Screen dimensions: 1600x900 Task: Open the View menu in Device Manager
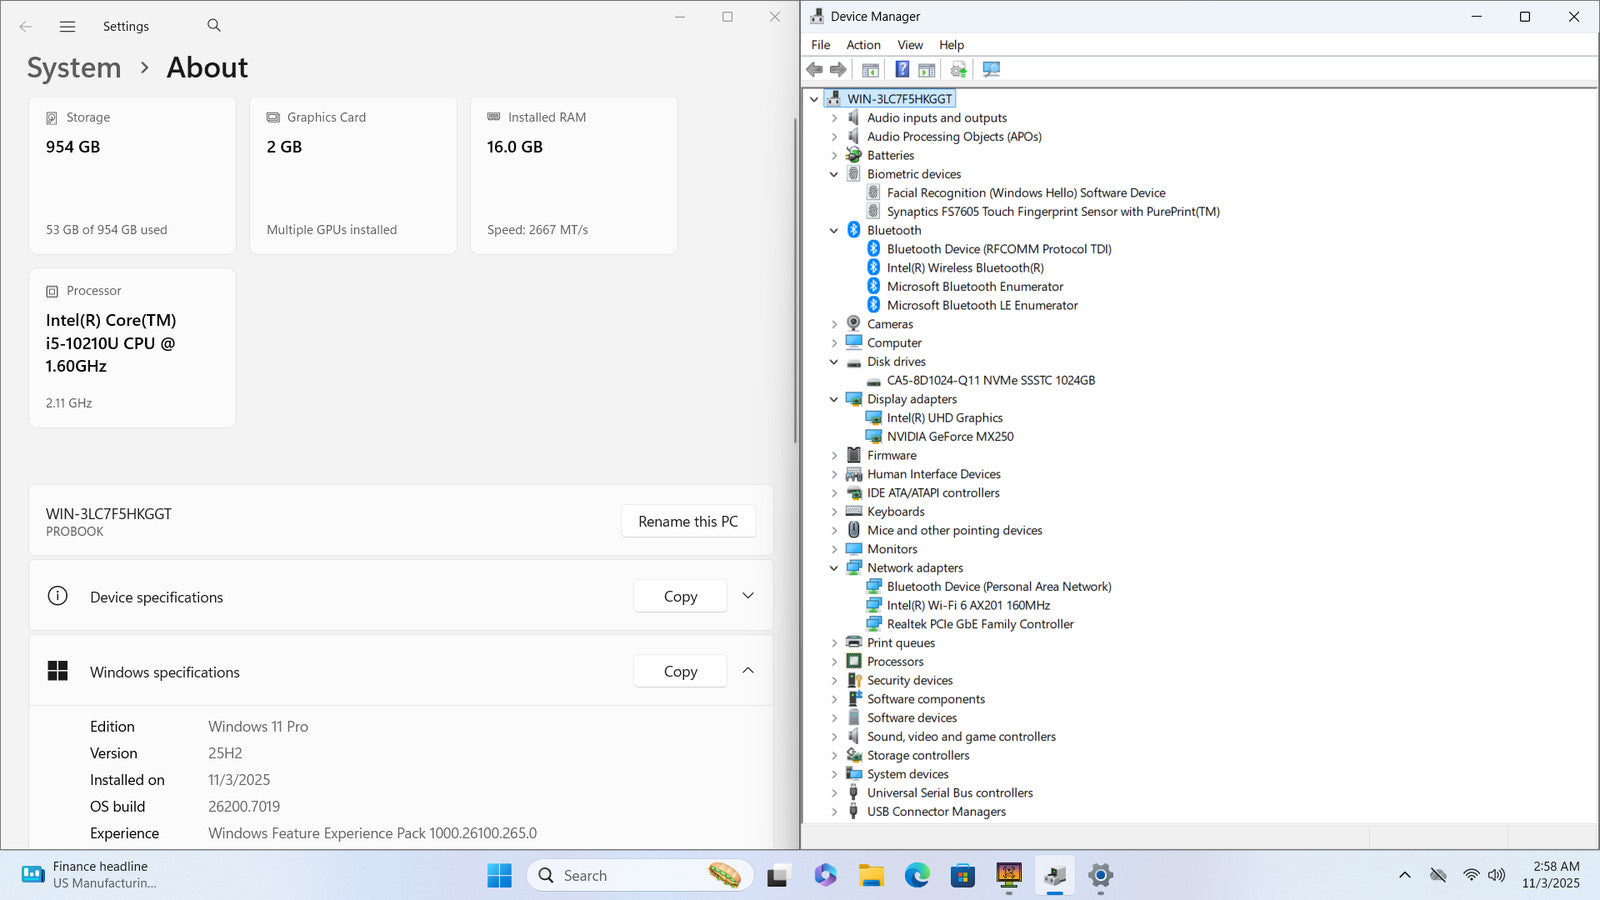910,45
